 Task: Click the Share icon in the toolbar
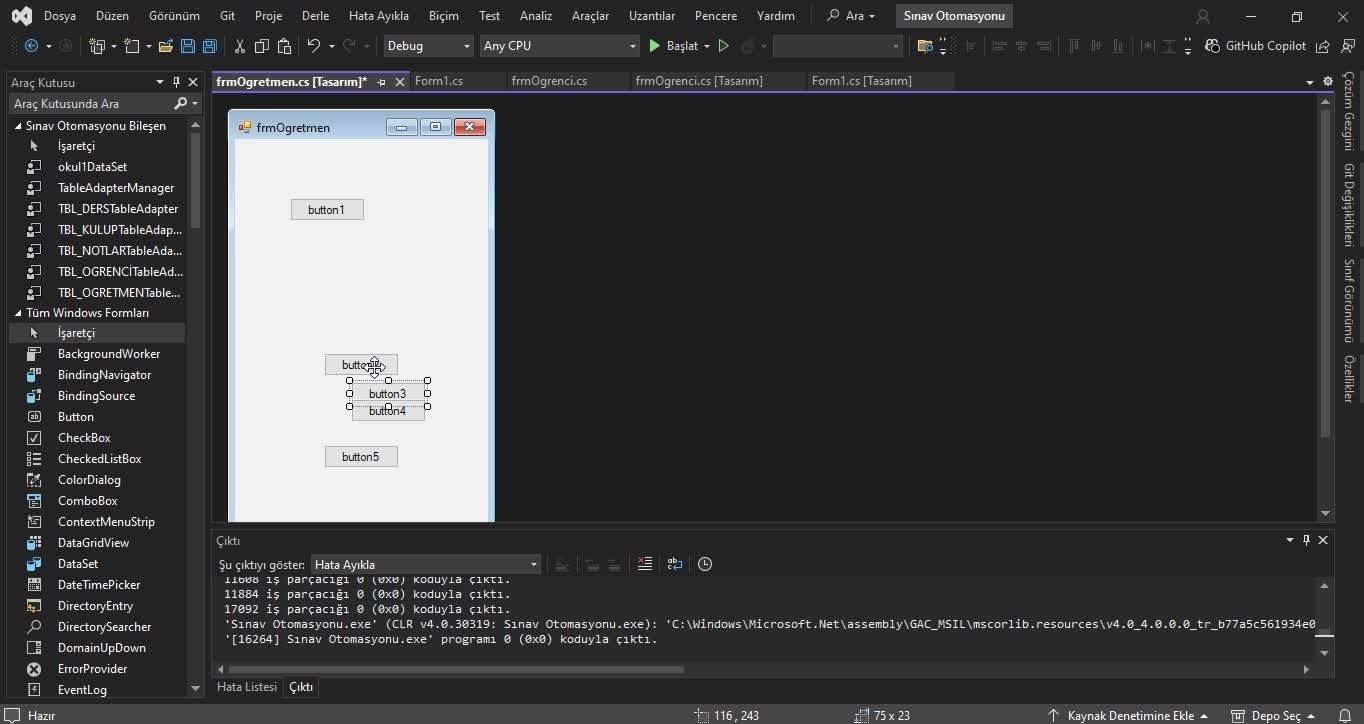click(x=1322, y=46)
